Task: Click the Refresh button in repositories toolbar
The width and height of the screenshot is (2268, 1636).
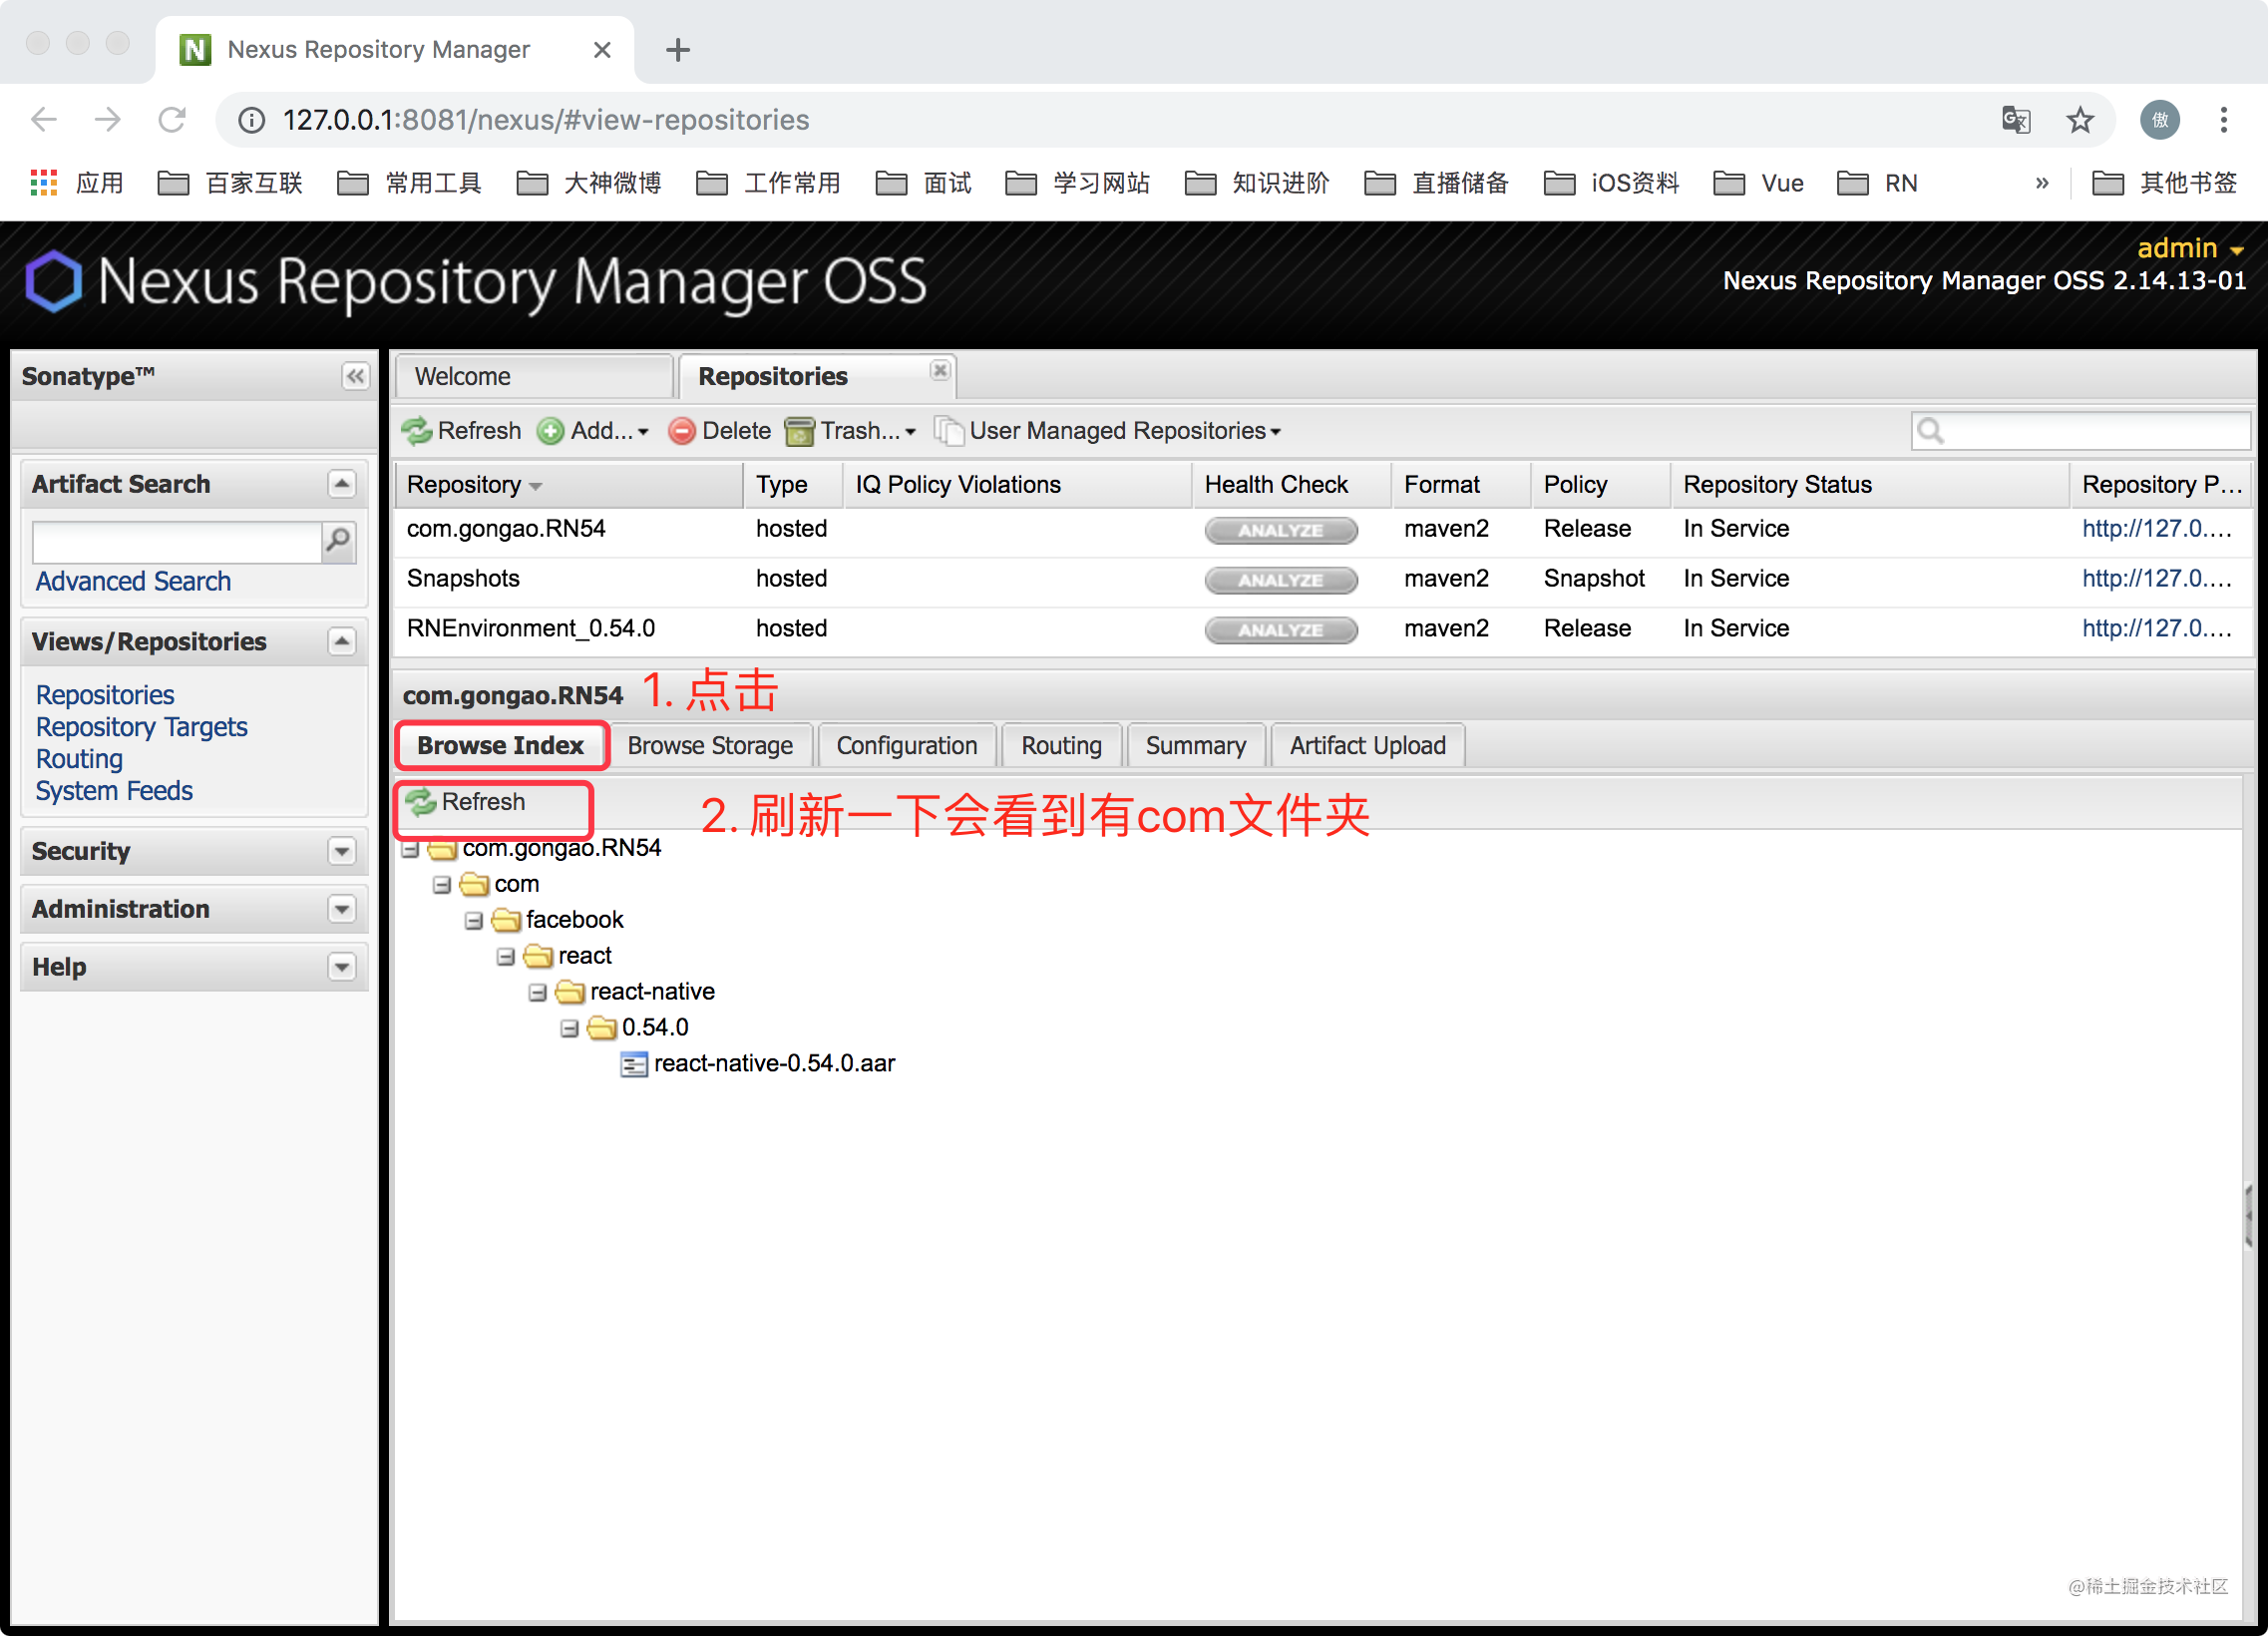Action: coord(461,431)
